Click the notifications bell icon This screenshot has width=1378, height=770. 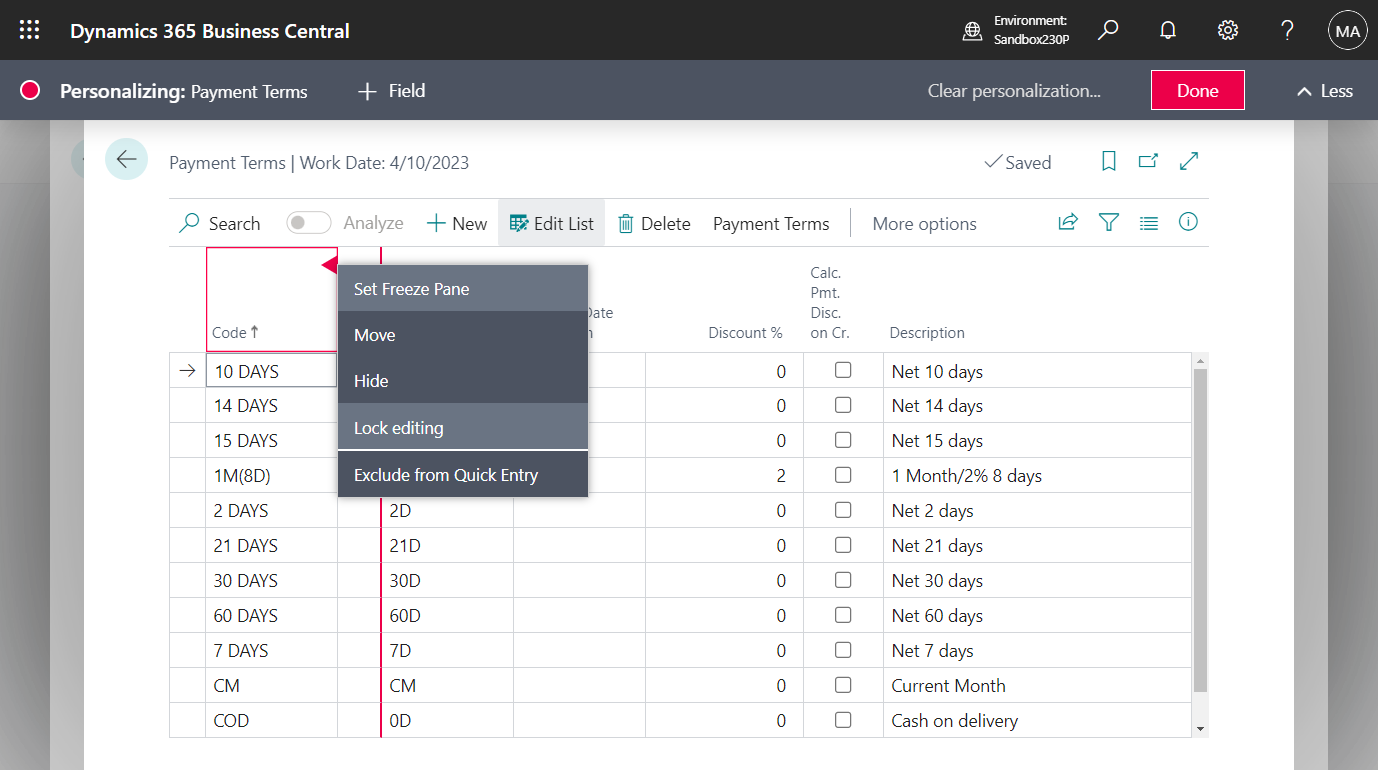[1167, 30]
